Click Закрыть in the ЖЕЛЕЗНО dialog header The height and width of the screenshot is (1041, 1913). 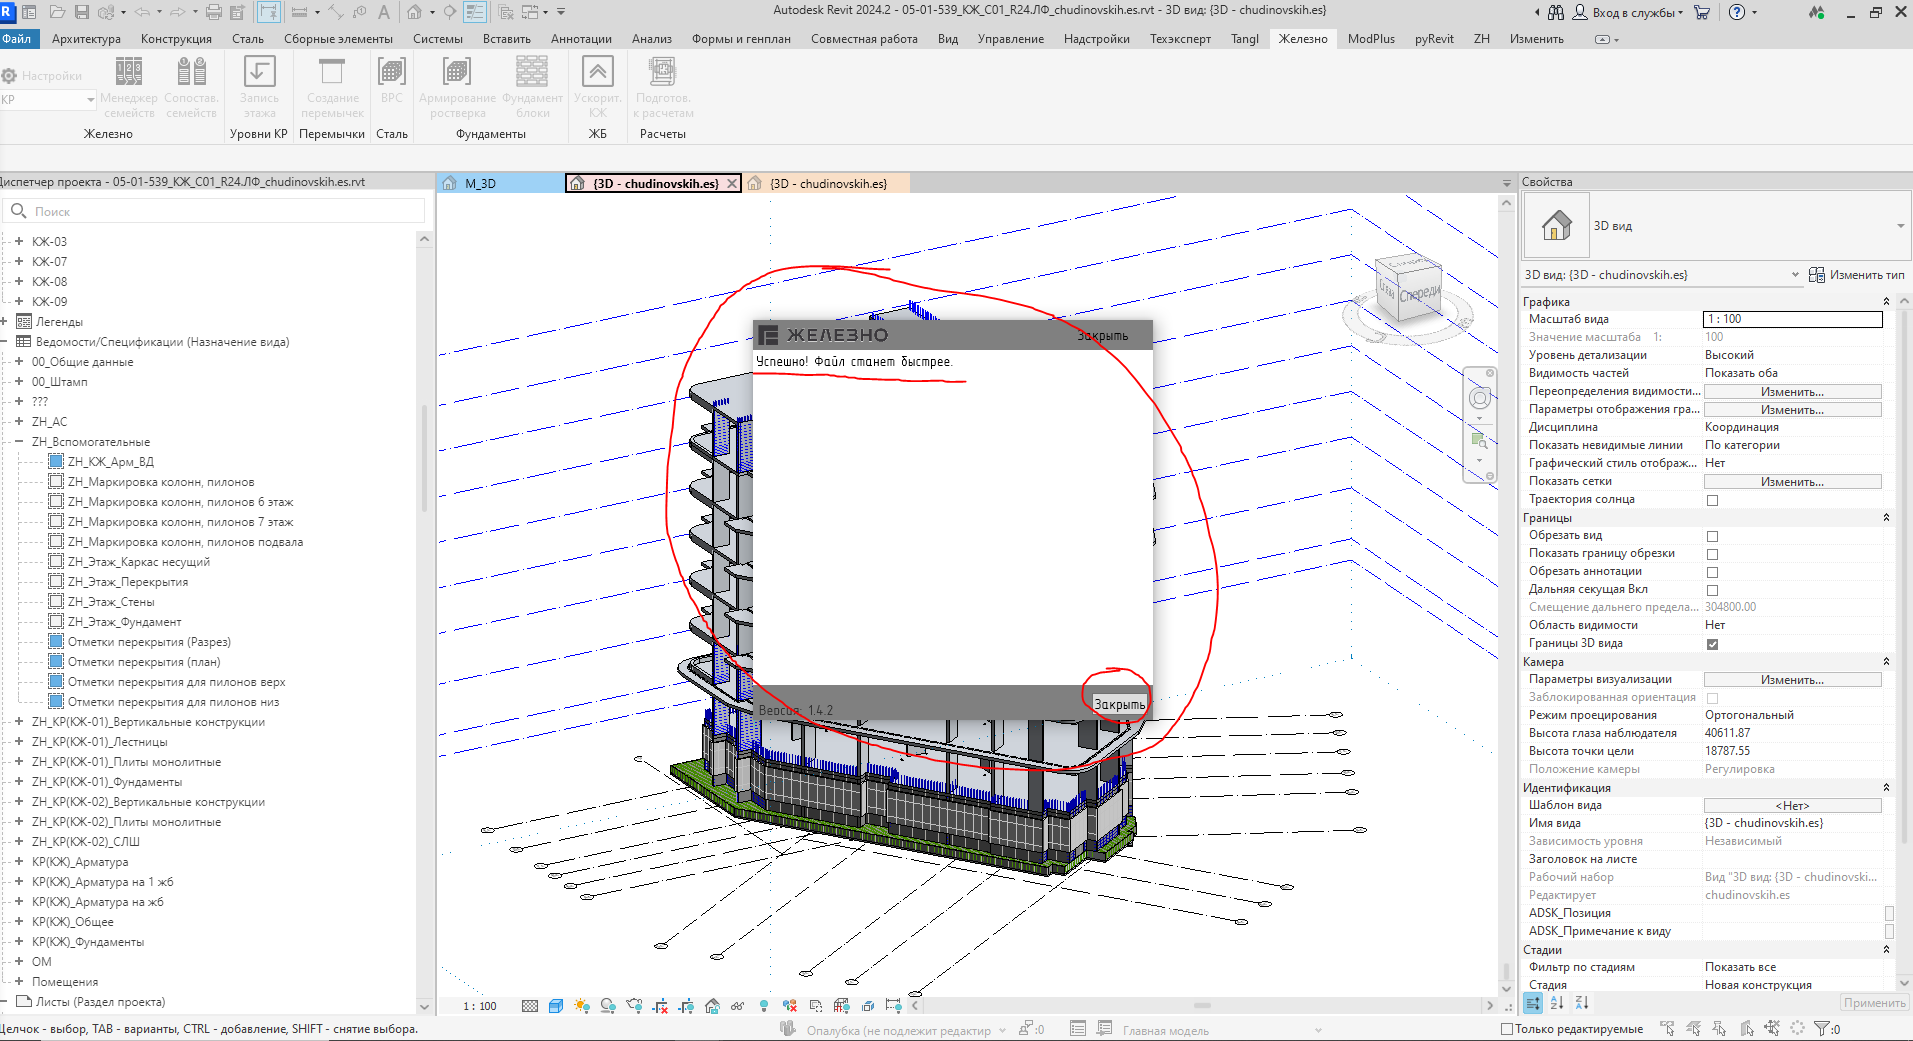tap(1102, 335)
